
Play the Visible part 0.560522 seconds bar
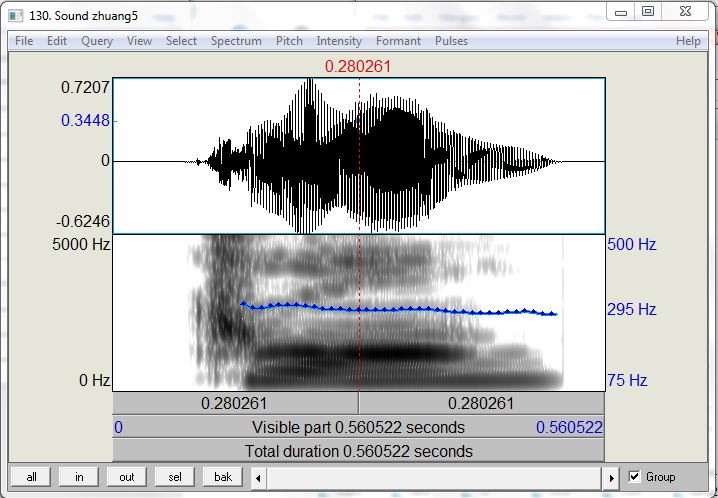tap(359, 428)
